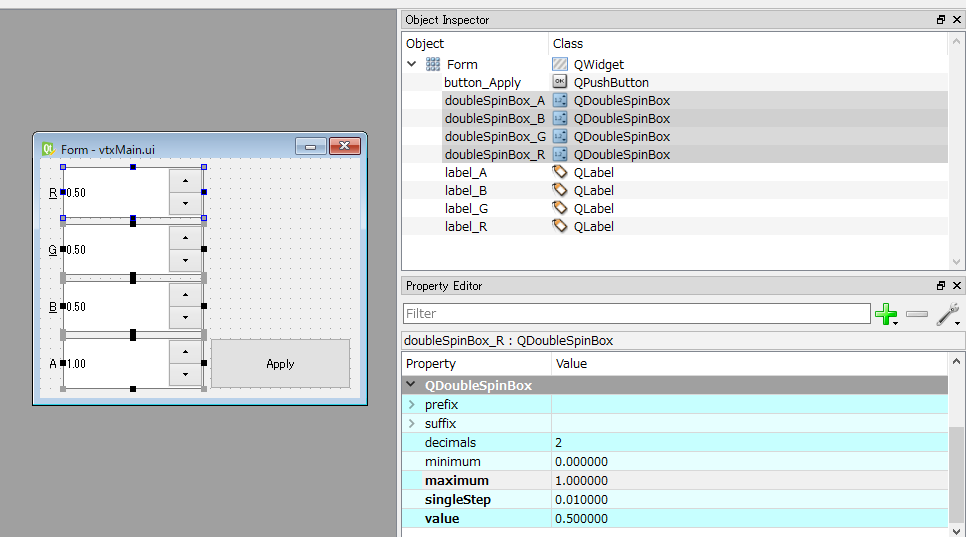The width and height of the screenshot is (966, 537).
Task: Click the QLabel tag icon for label_A
Action: click(x=560, y=172)
